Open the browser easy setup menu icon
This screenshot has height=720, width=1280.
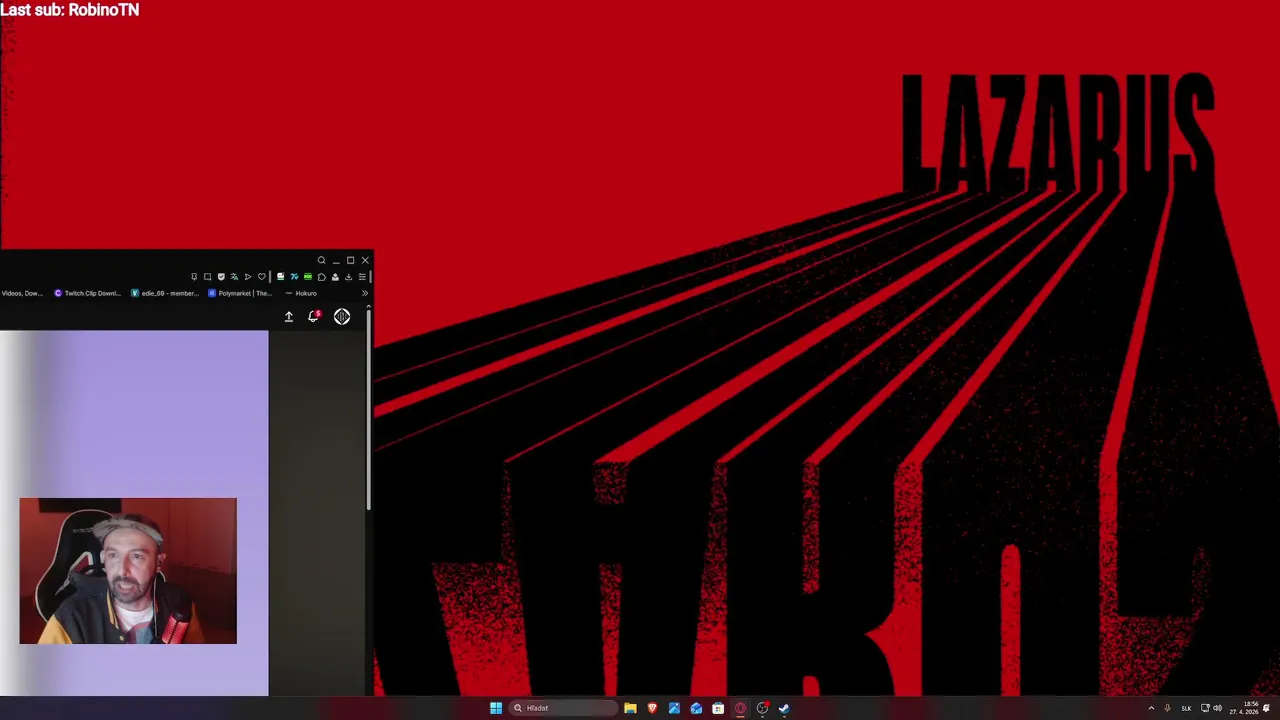(x=362, y=277)
